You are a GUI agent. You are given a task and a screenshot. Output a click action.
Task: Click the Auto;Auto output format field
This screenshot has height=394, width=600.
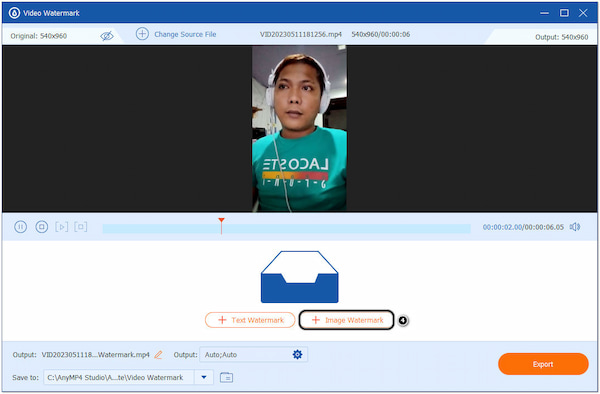click(x=253, y=355)
